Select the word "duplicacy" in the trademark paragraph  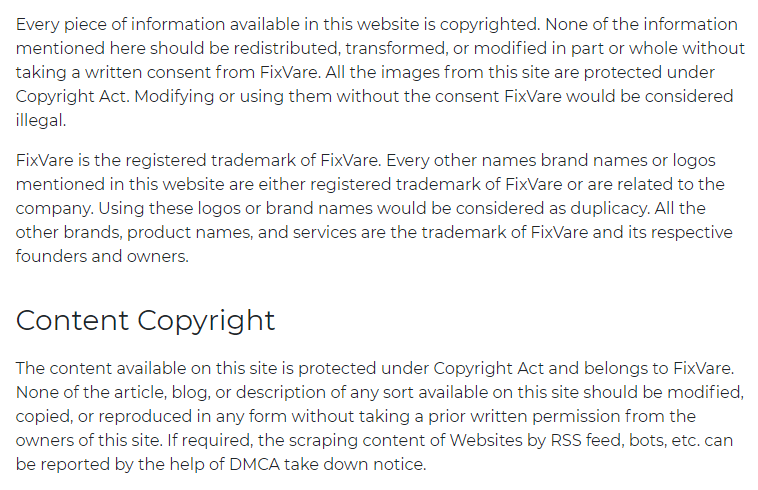point(609,209)
